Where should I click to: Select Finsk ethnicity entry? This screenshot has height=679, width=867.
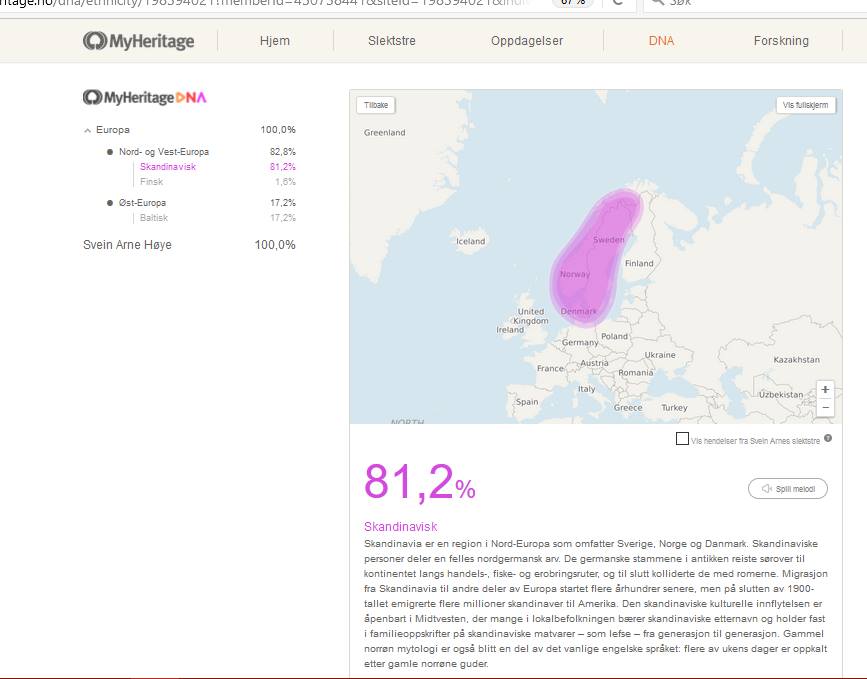point(151,182)
